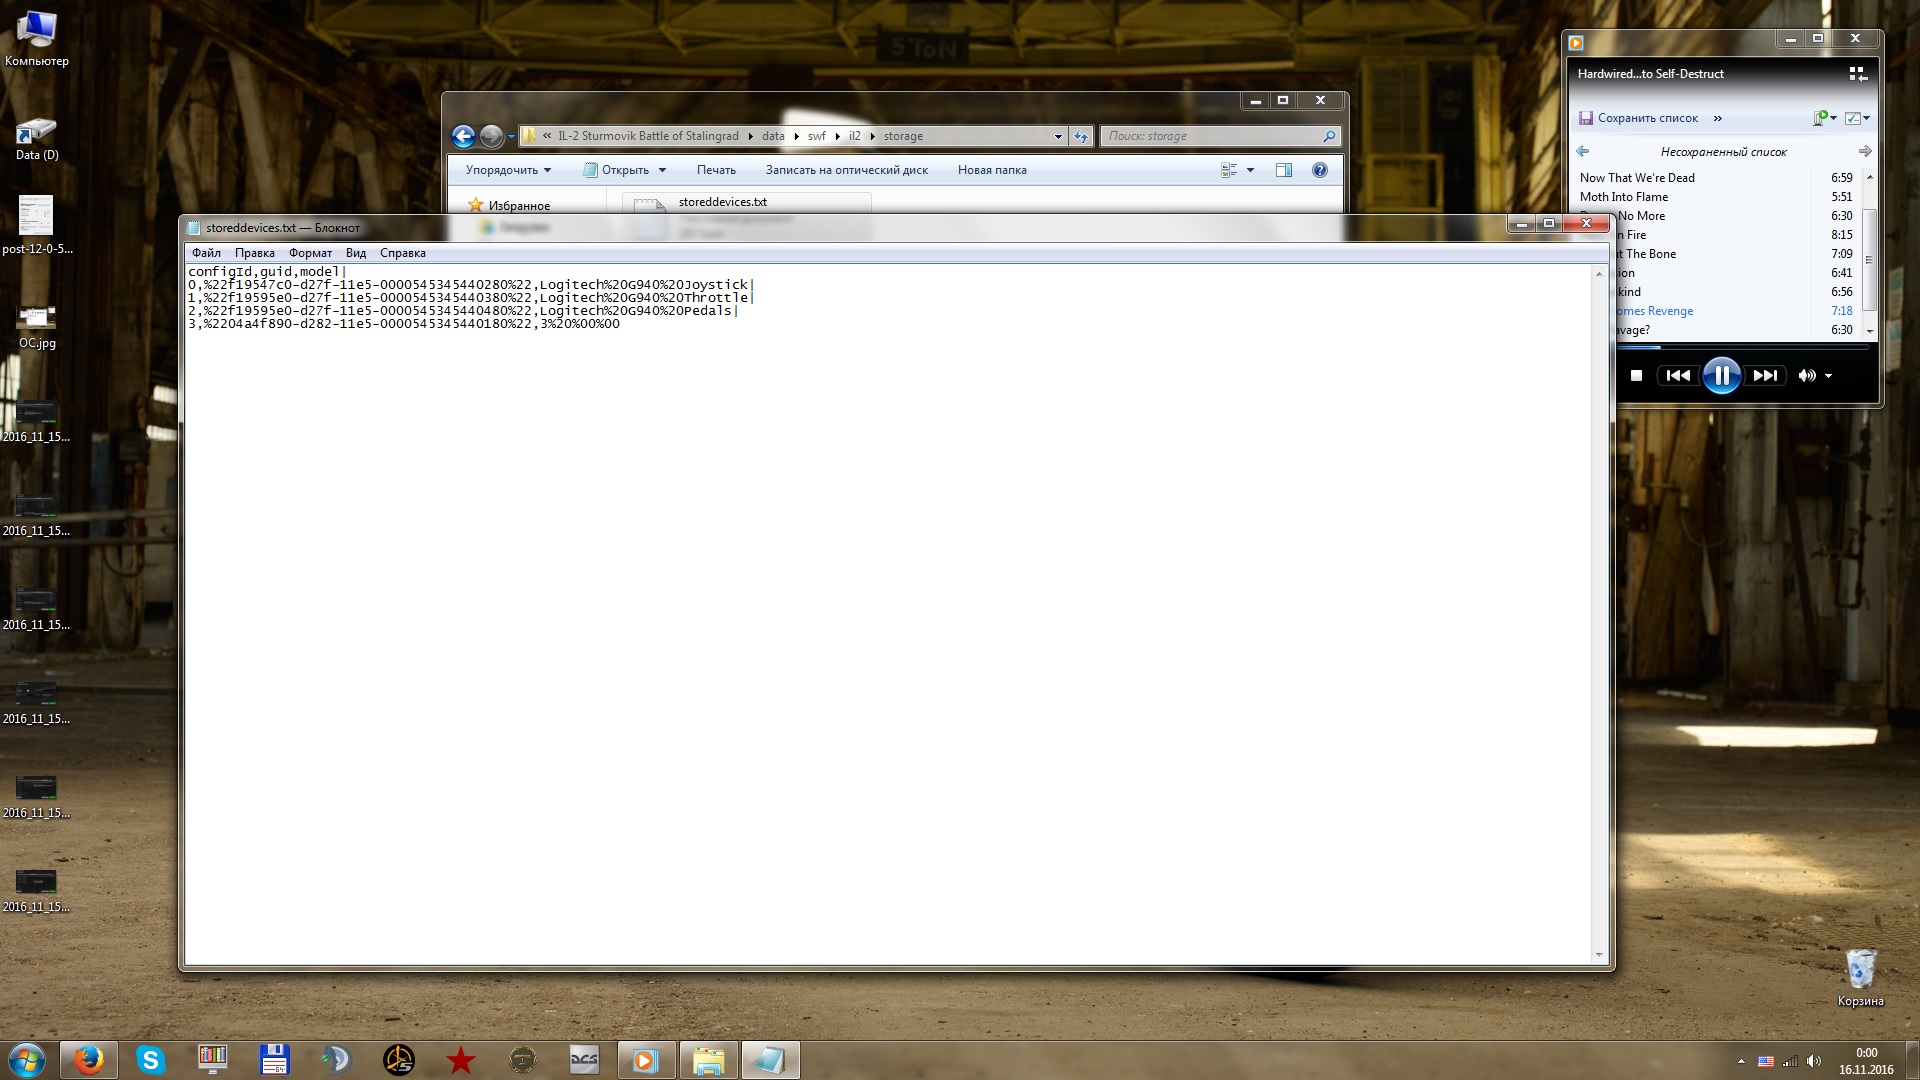Open Explorer help icon
Image resolution: width=1920 pixels, height=1080 pixels.
1319,170
